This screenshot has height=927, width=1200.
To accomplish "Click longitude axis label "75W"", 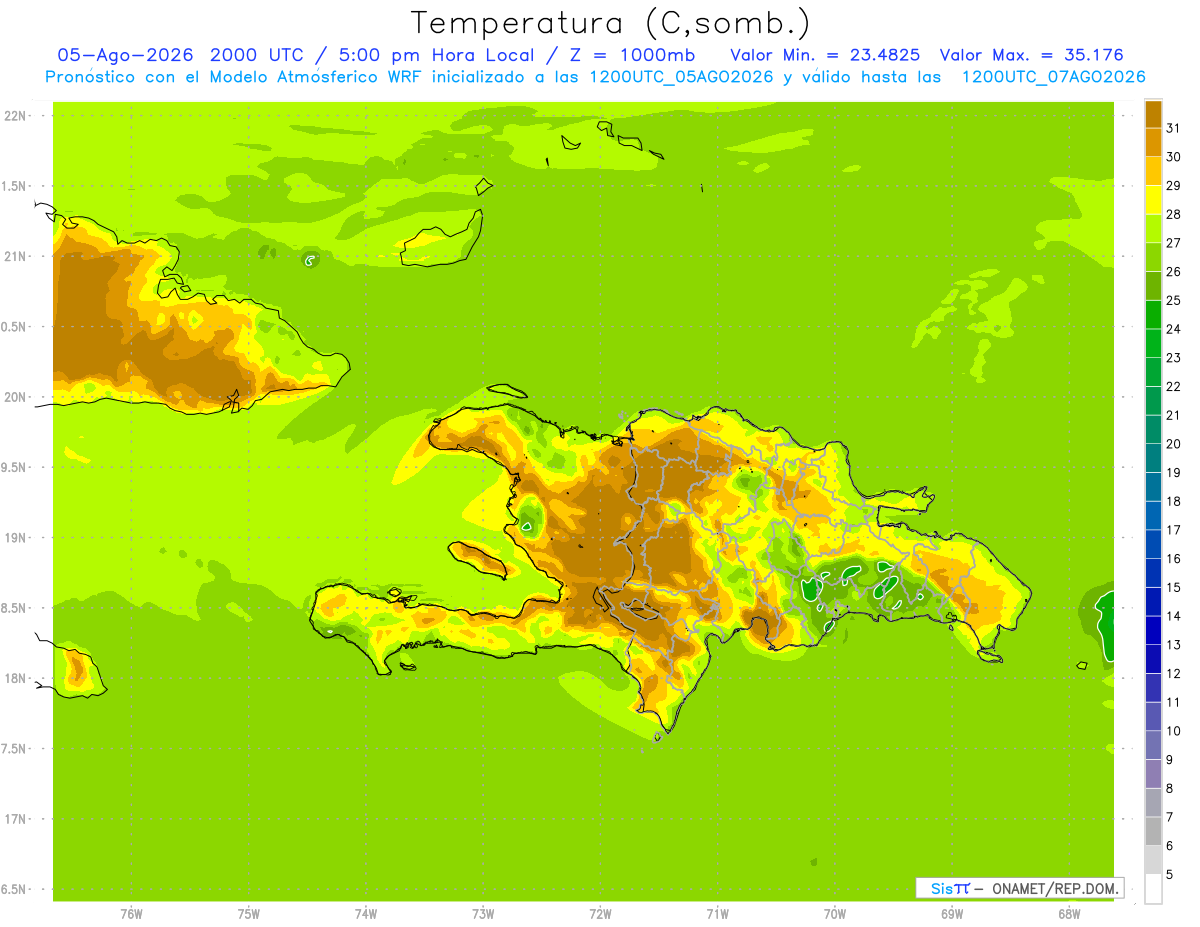I will click(248, 914).
